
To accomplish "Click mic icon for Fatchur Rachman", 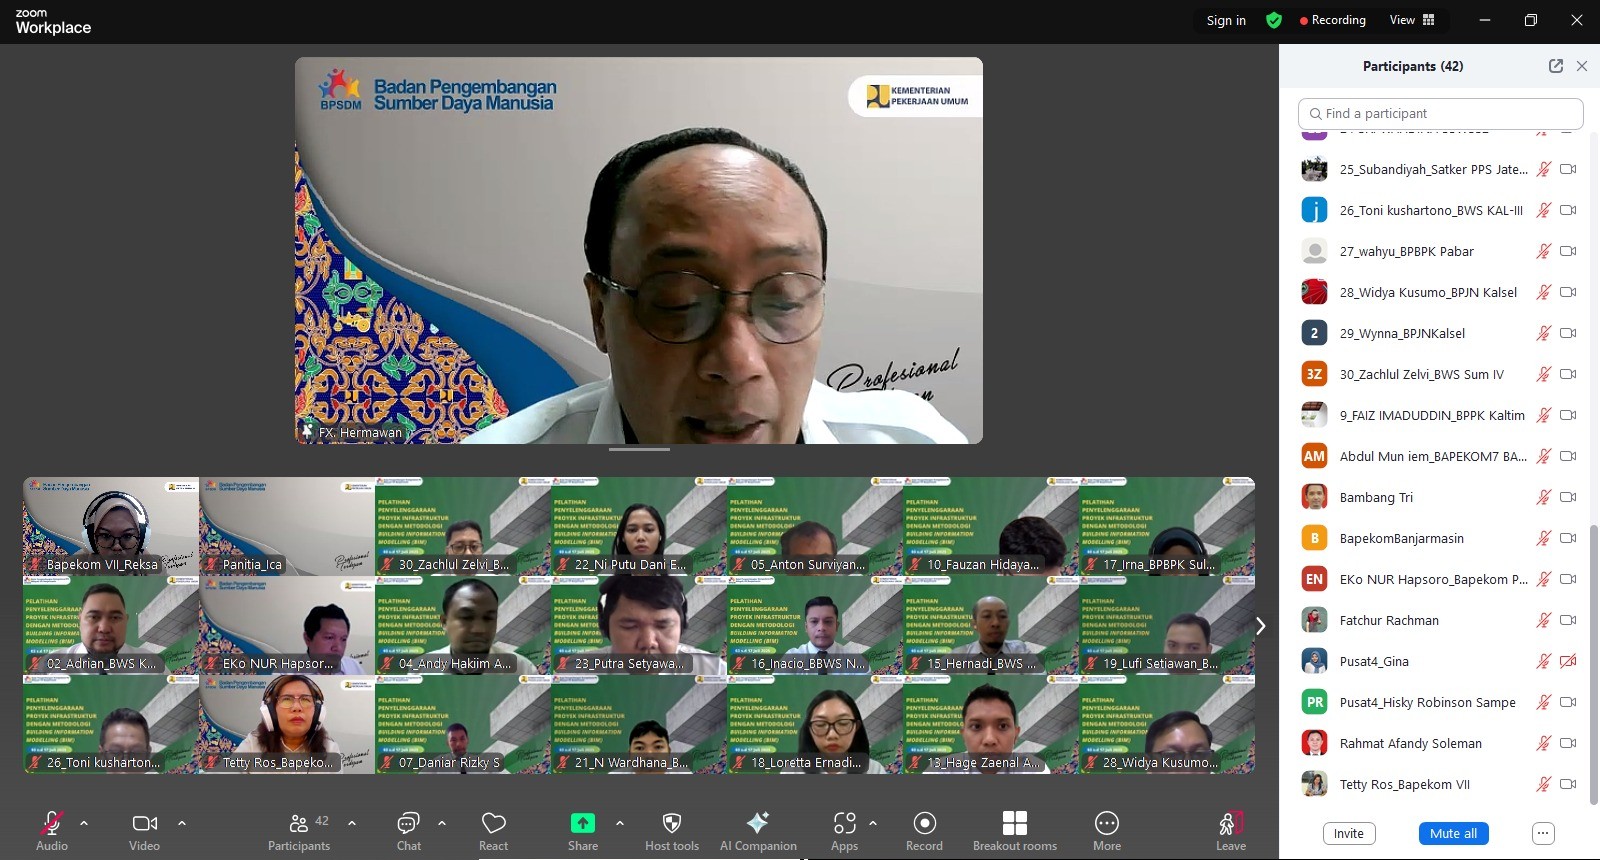I will coord(1543,620).
